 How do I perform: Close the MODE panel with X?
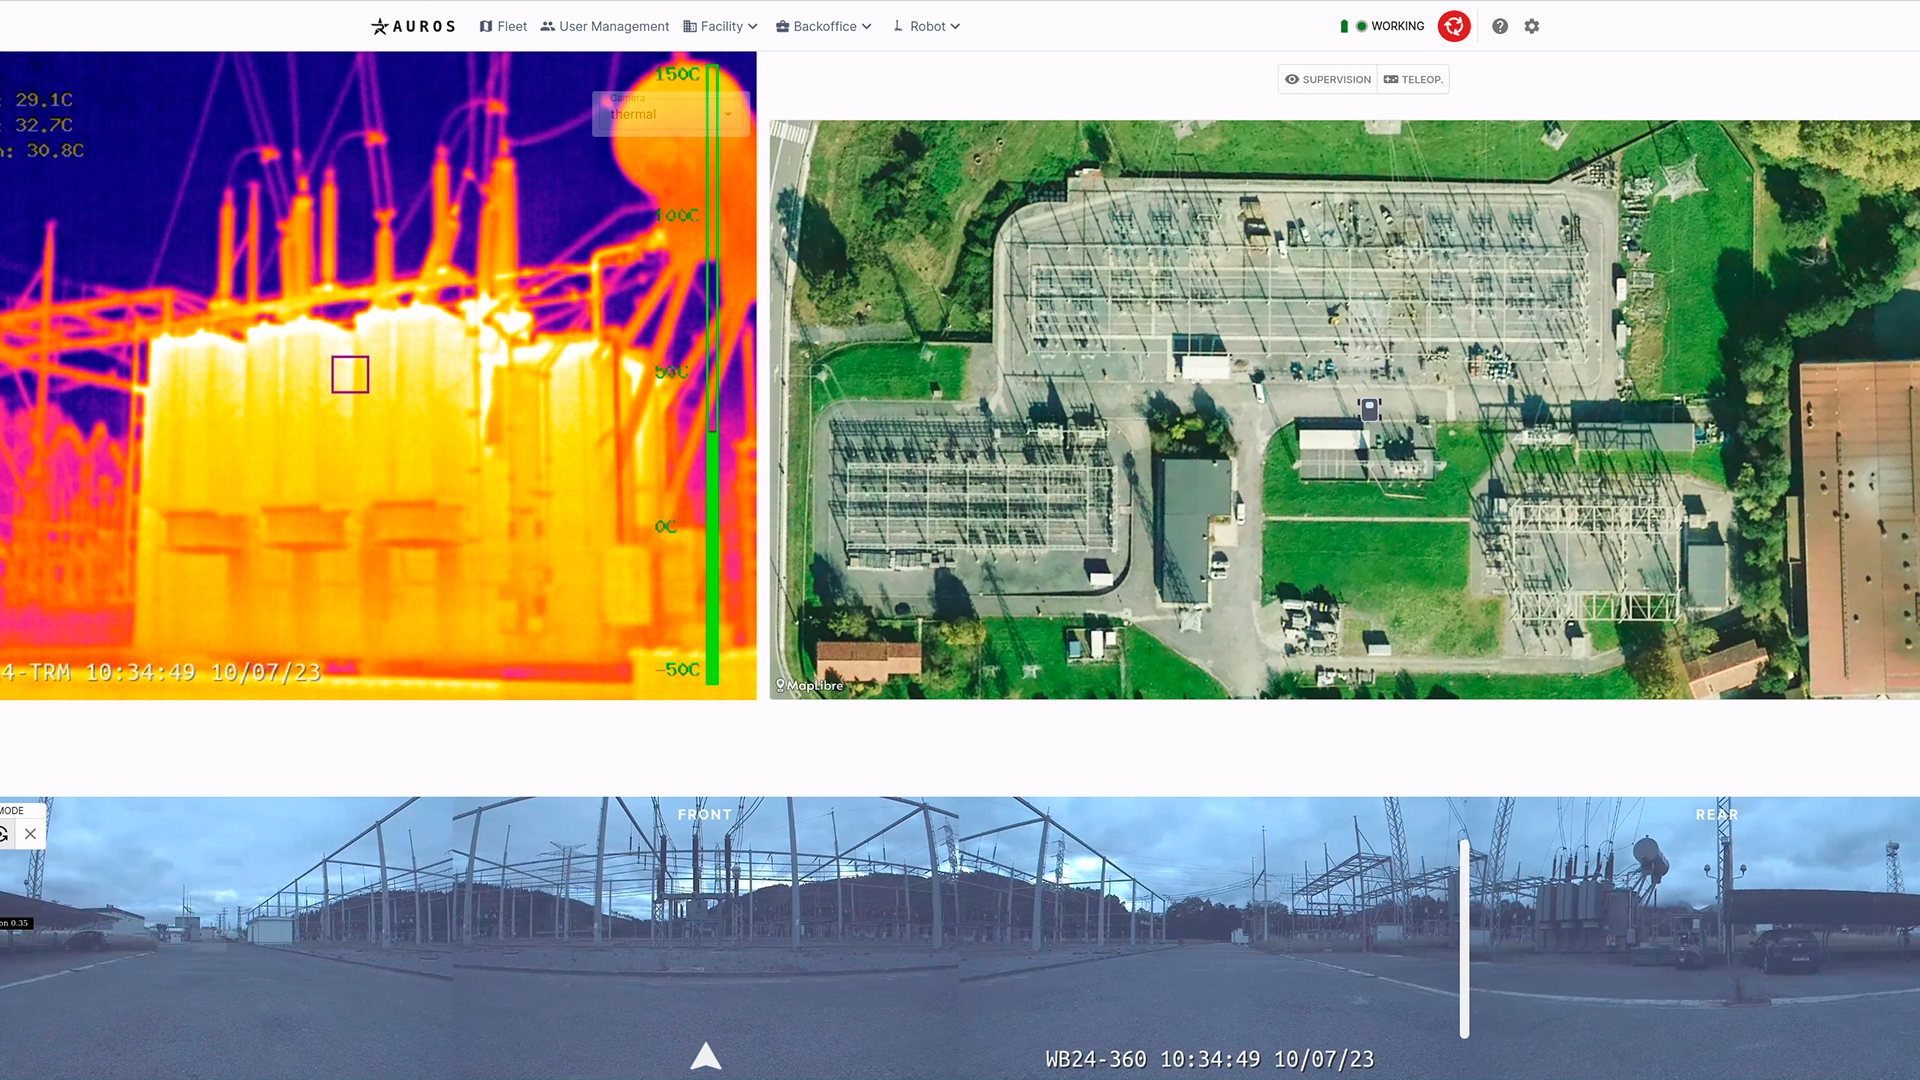31,834
